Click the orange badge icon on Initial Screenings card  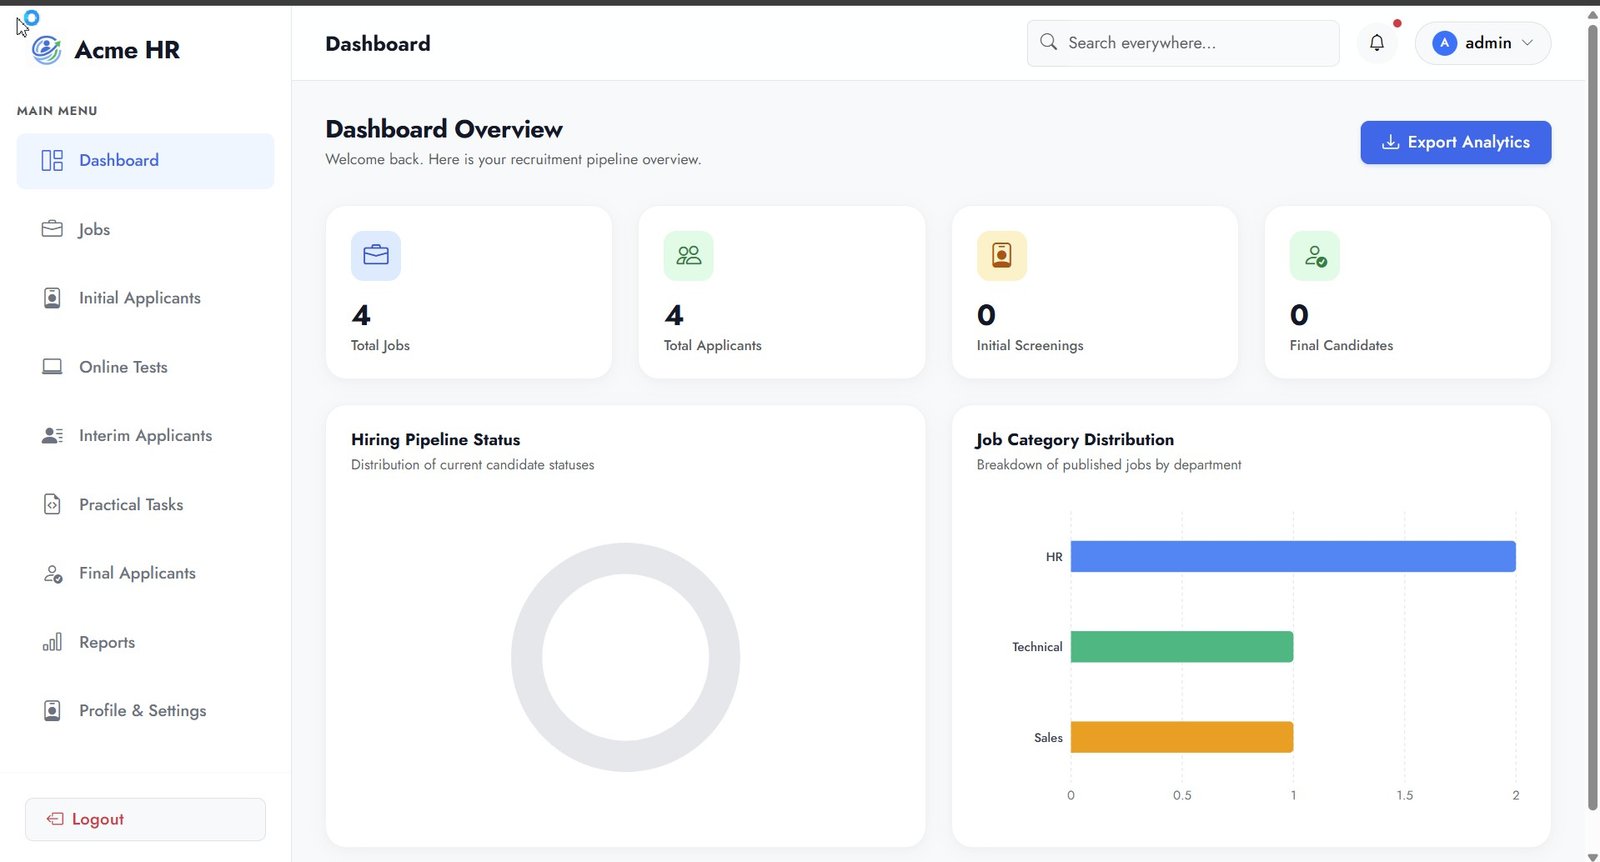tap(1002, 256)
